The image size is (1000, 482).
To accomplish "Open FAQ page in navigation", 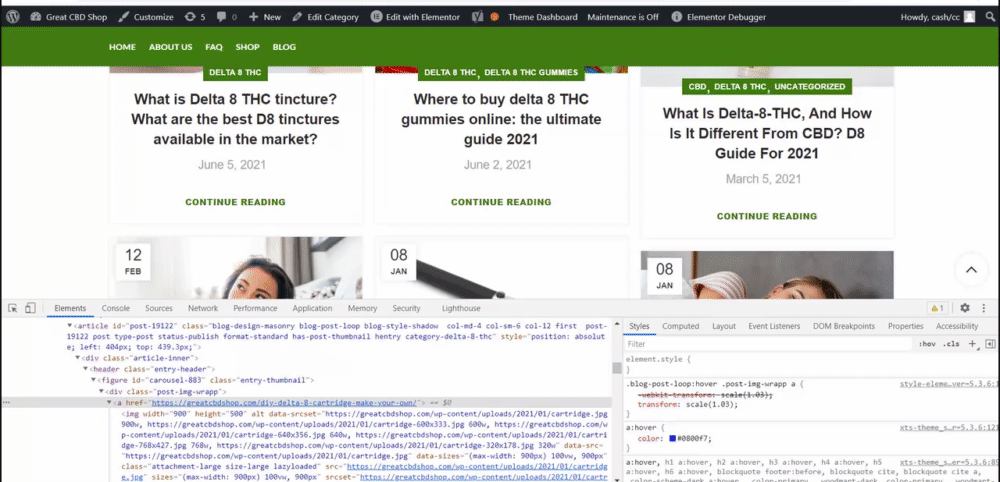I will pos(214,47).
